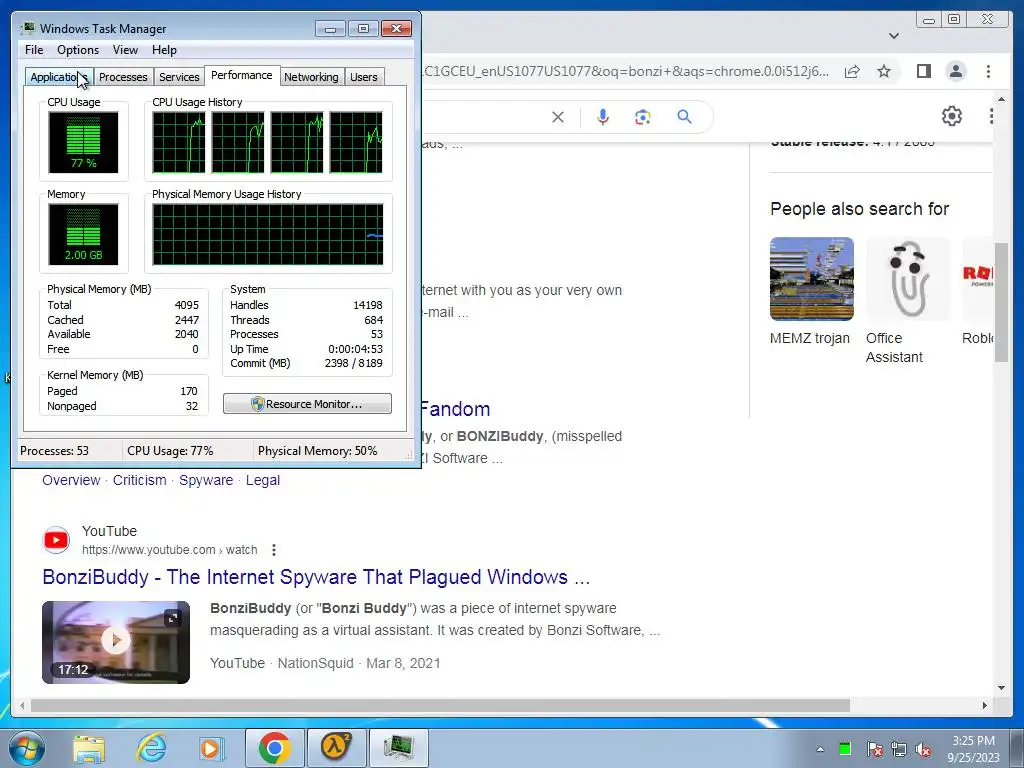Open Google quick settings gear
1024x768 pixels.
(952, 116)
